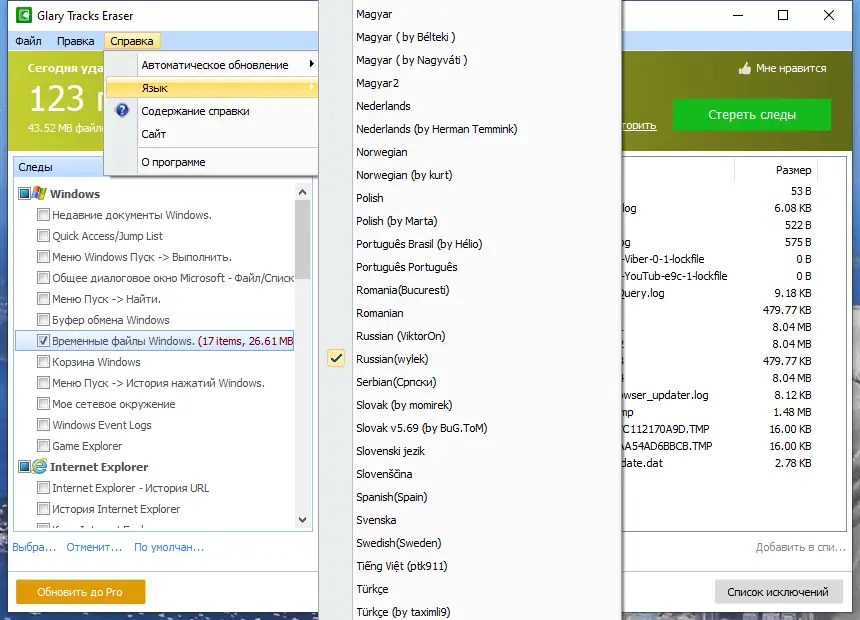This screenshot has height=620, width=860.
Task: Click the '2.78 KB' size value
Action: 793,463
